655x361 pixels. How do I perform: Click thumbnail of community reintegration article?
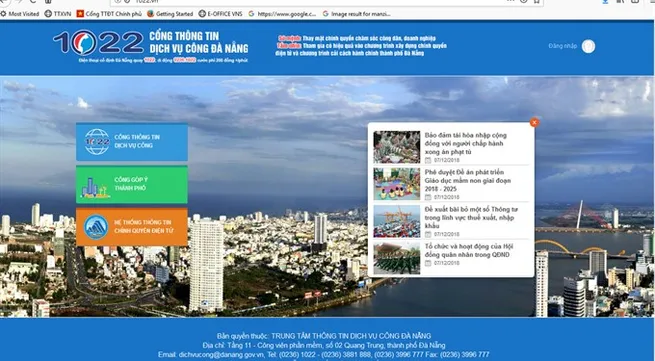tap(396, 147)
